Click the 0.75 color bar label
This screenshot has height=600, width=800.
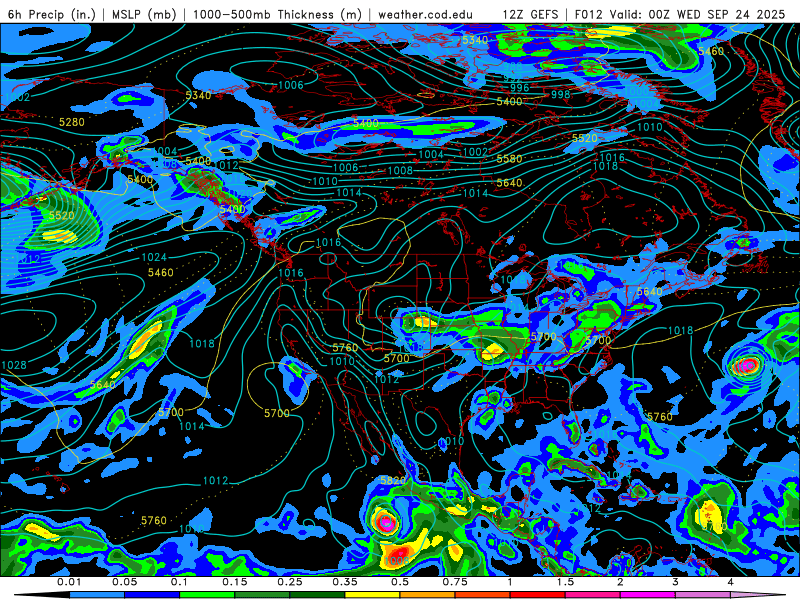pos(455,582)
